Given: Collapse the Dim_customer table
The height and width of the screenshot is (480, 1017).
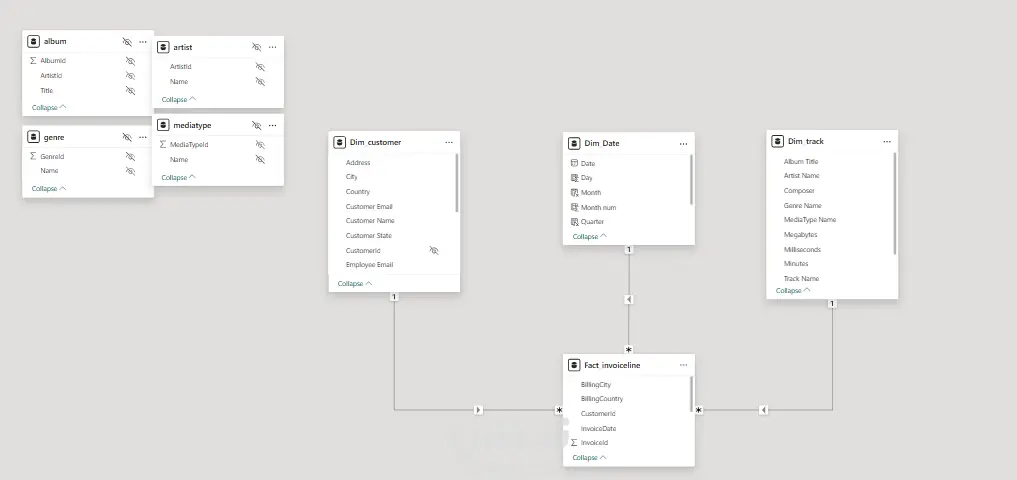Looking at the screenshot, I should coord(355,283).
